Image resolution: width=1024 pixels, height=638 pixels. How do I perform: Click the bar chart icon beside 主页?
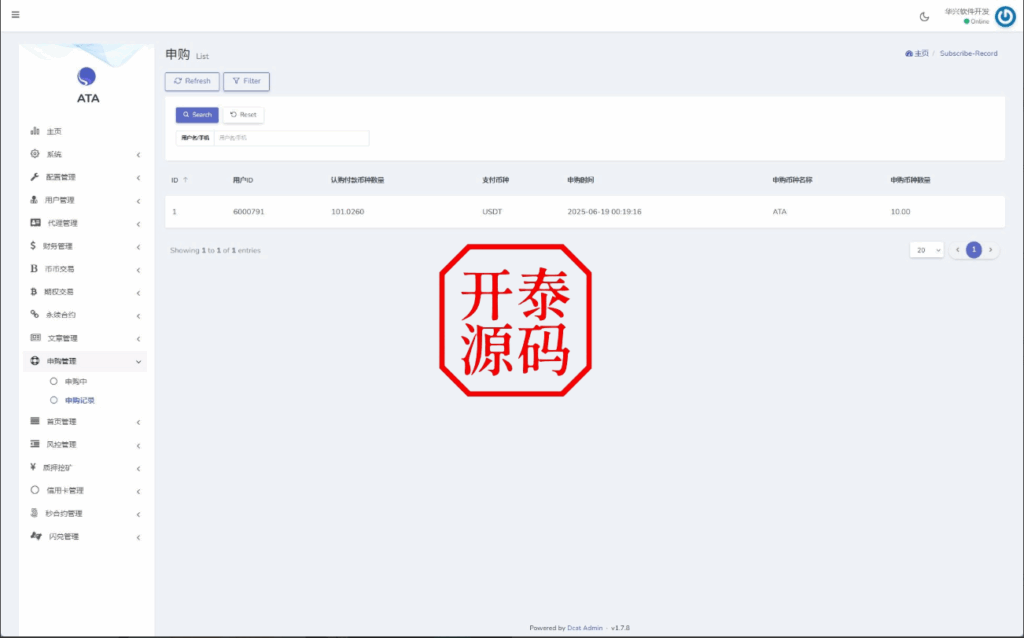[x=35, y=131]
